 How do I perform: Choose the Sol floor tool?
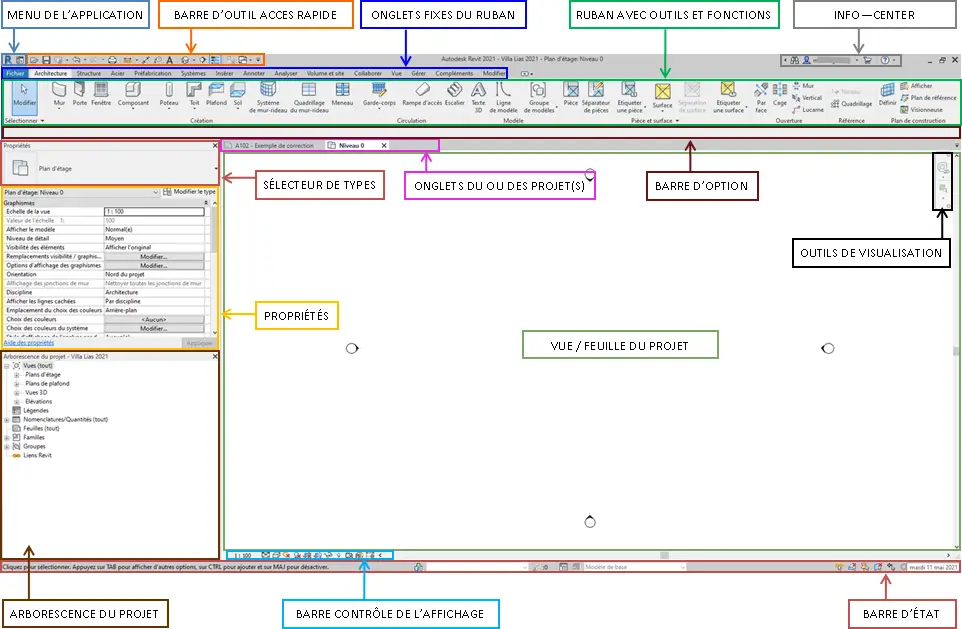coord(238,96)
